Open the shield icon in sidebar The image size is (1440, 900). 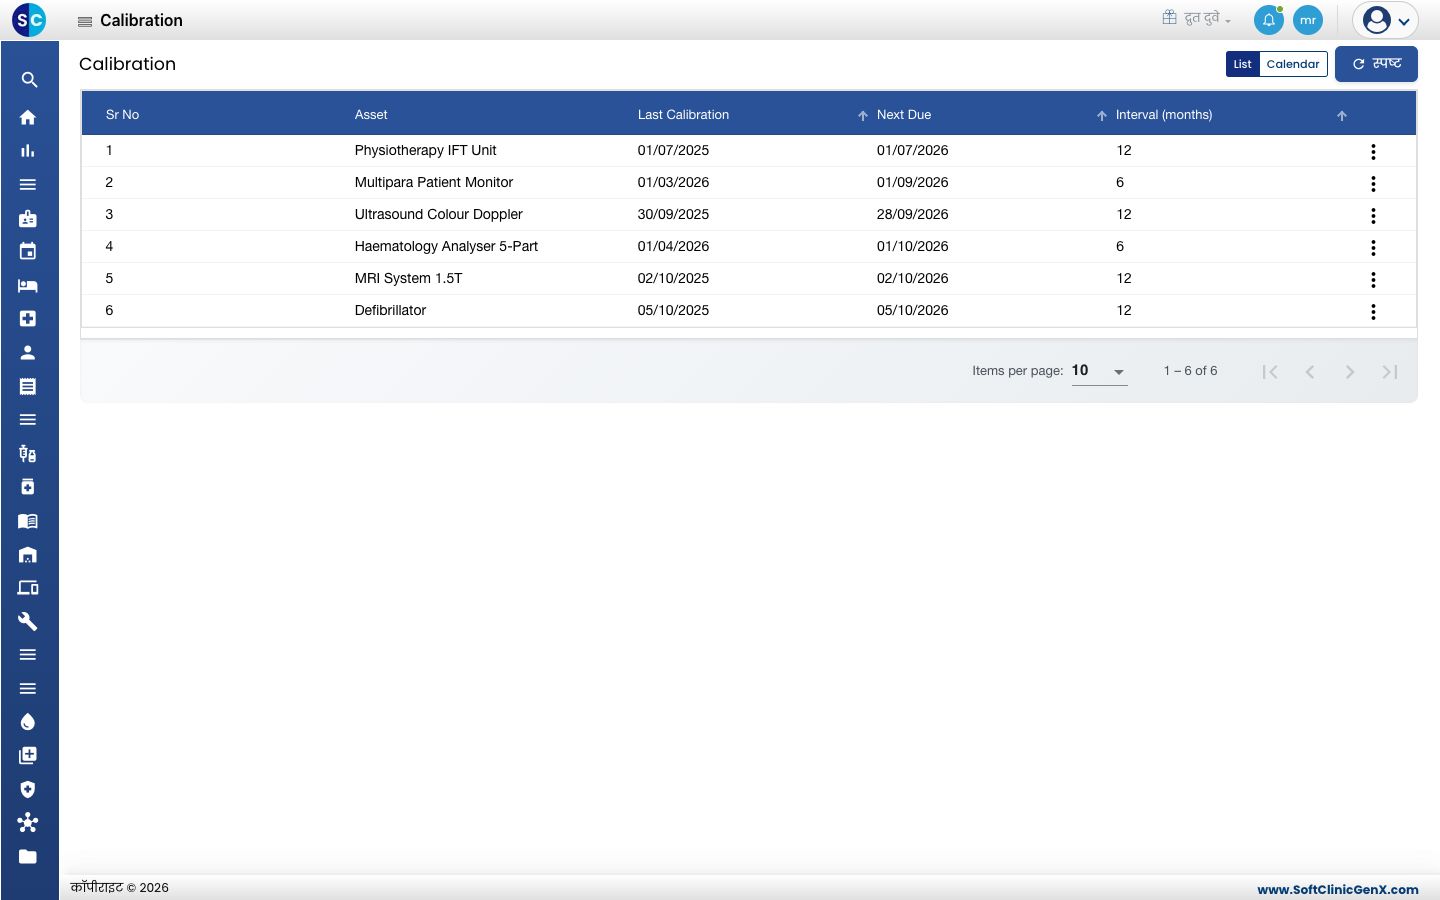click(x=28, y=789)
